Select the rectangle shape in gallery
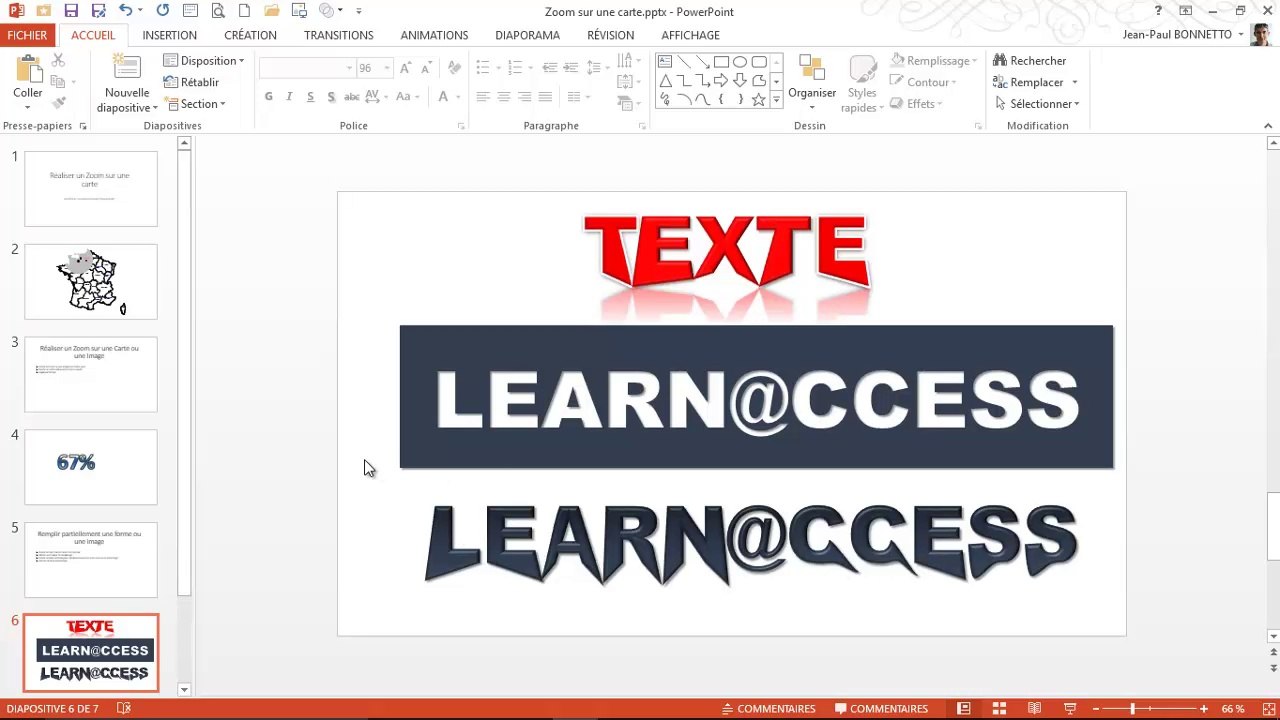The image size is (1280, 720). pos(721,61)
